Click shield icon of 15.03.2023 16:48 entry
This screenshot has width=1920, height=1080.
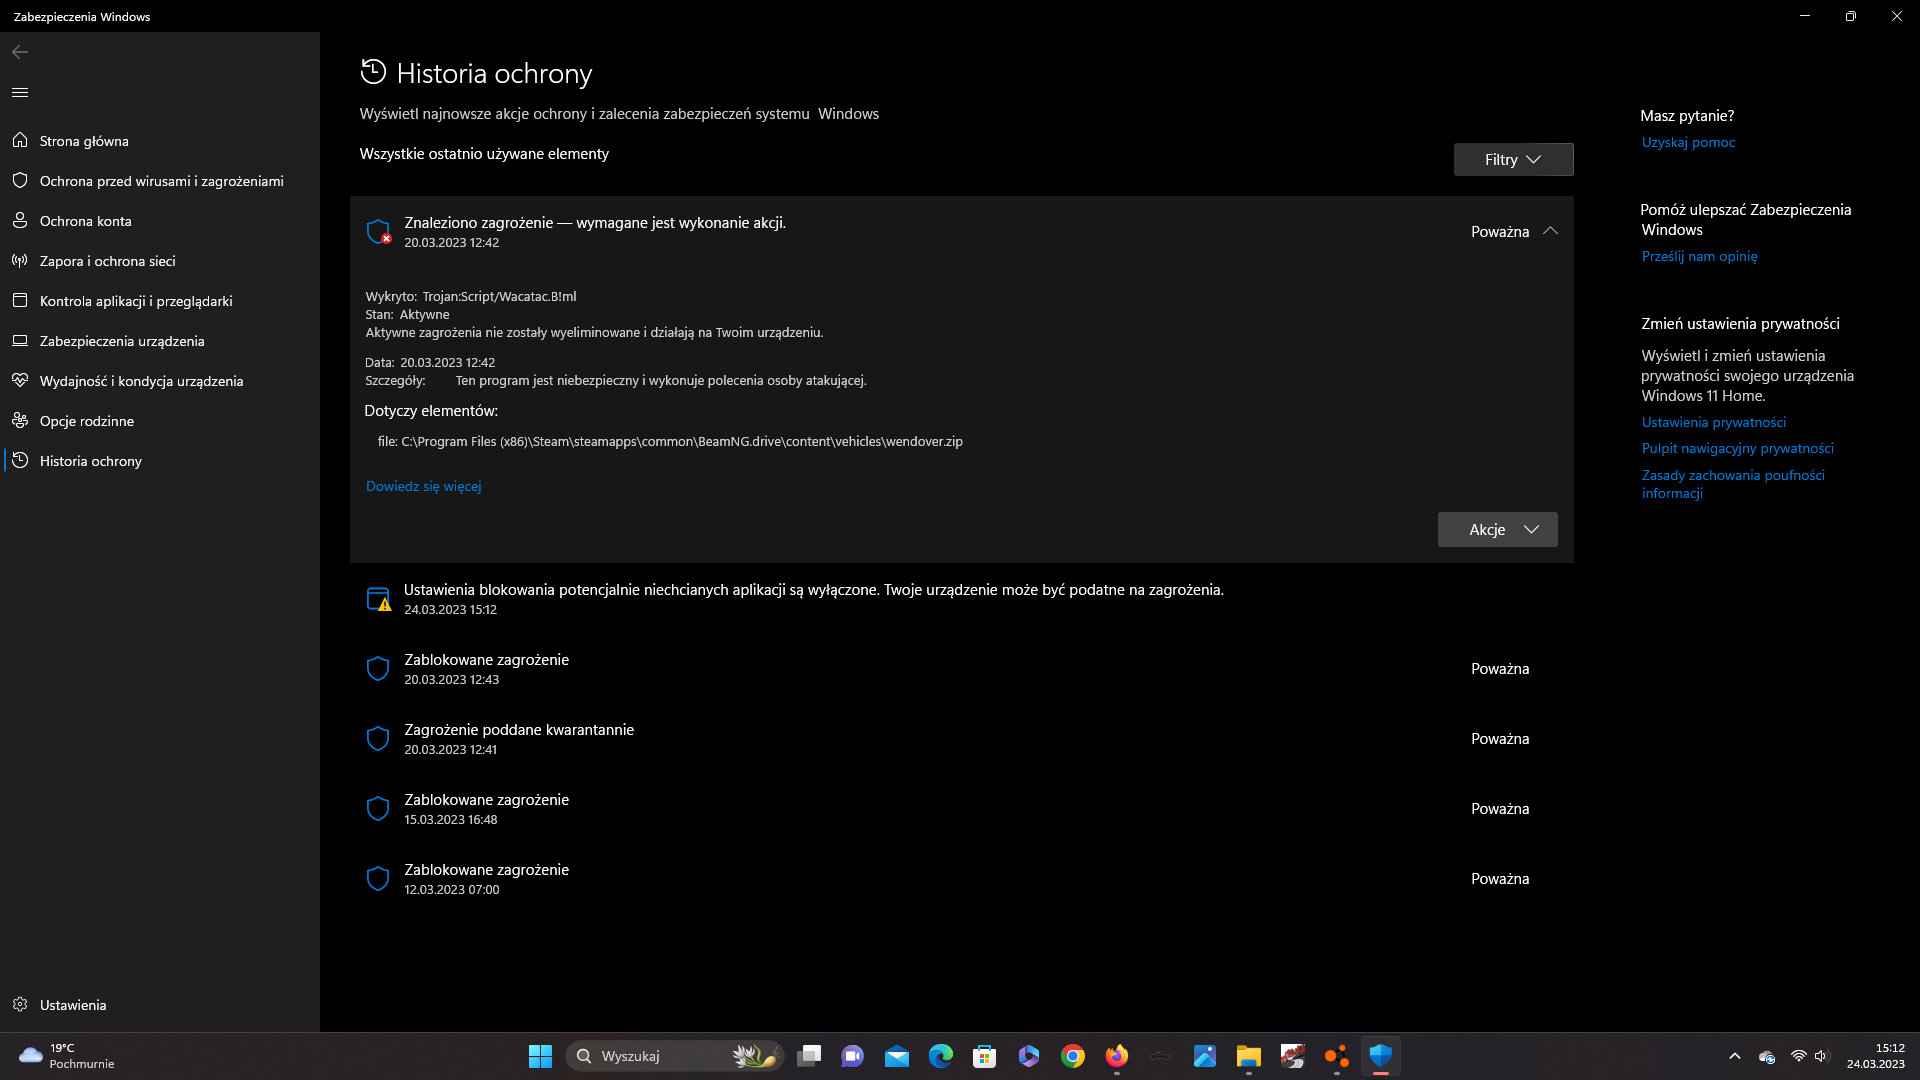point(378,809)
